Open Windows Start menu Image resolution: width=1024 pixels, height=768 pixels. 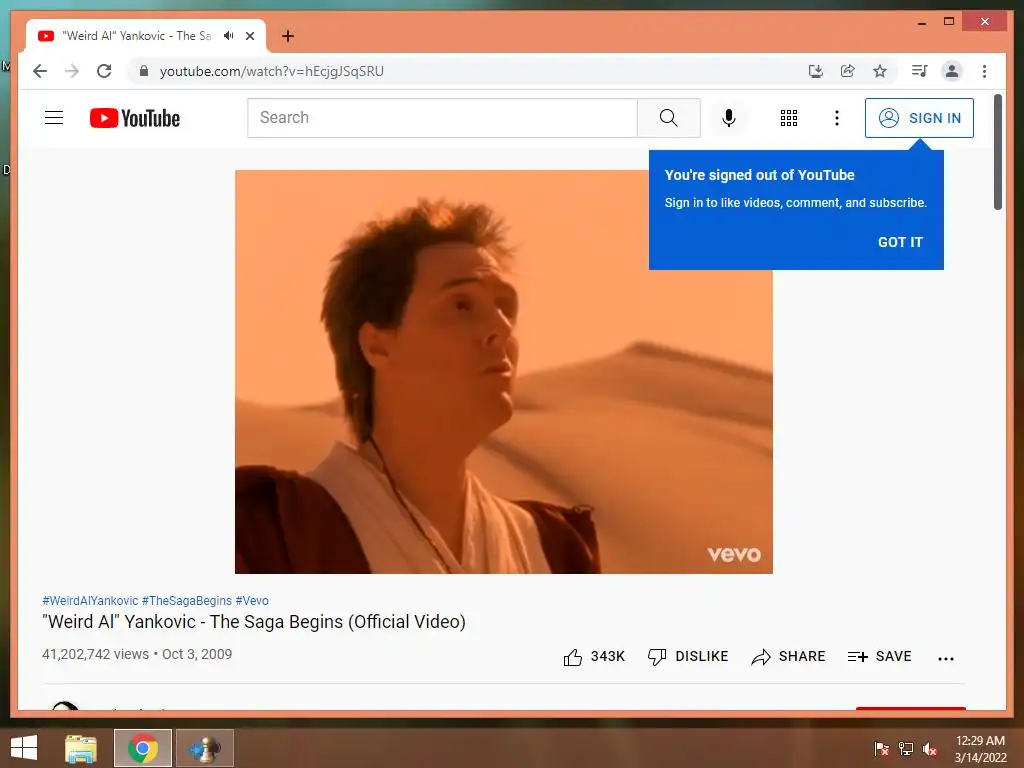pos(24,748)
